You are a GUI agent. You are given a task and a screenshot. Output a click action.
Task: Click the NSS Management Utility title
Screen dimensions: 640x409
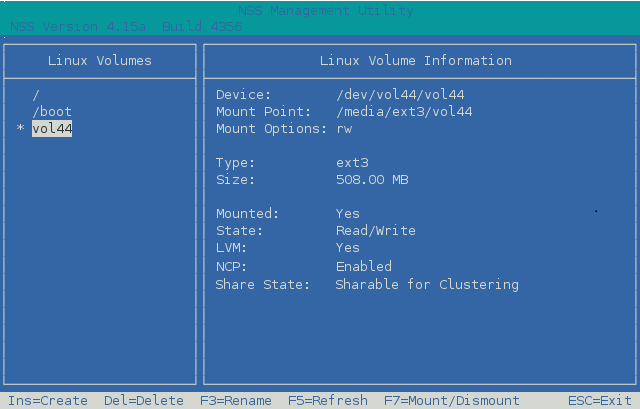(320, 9)
